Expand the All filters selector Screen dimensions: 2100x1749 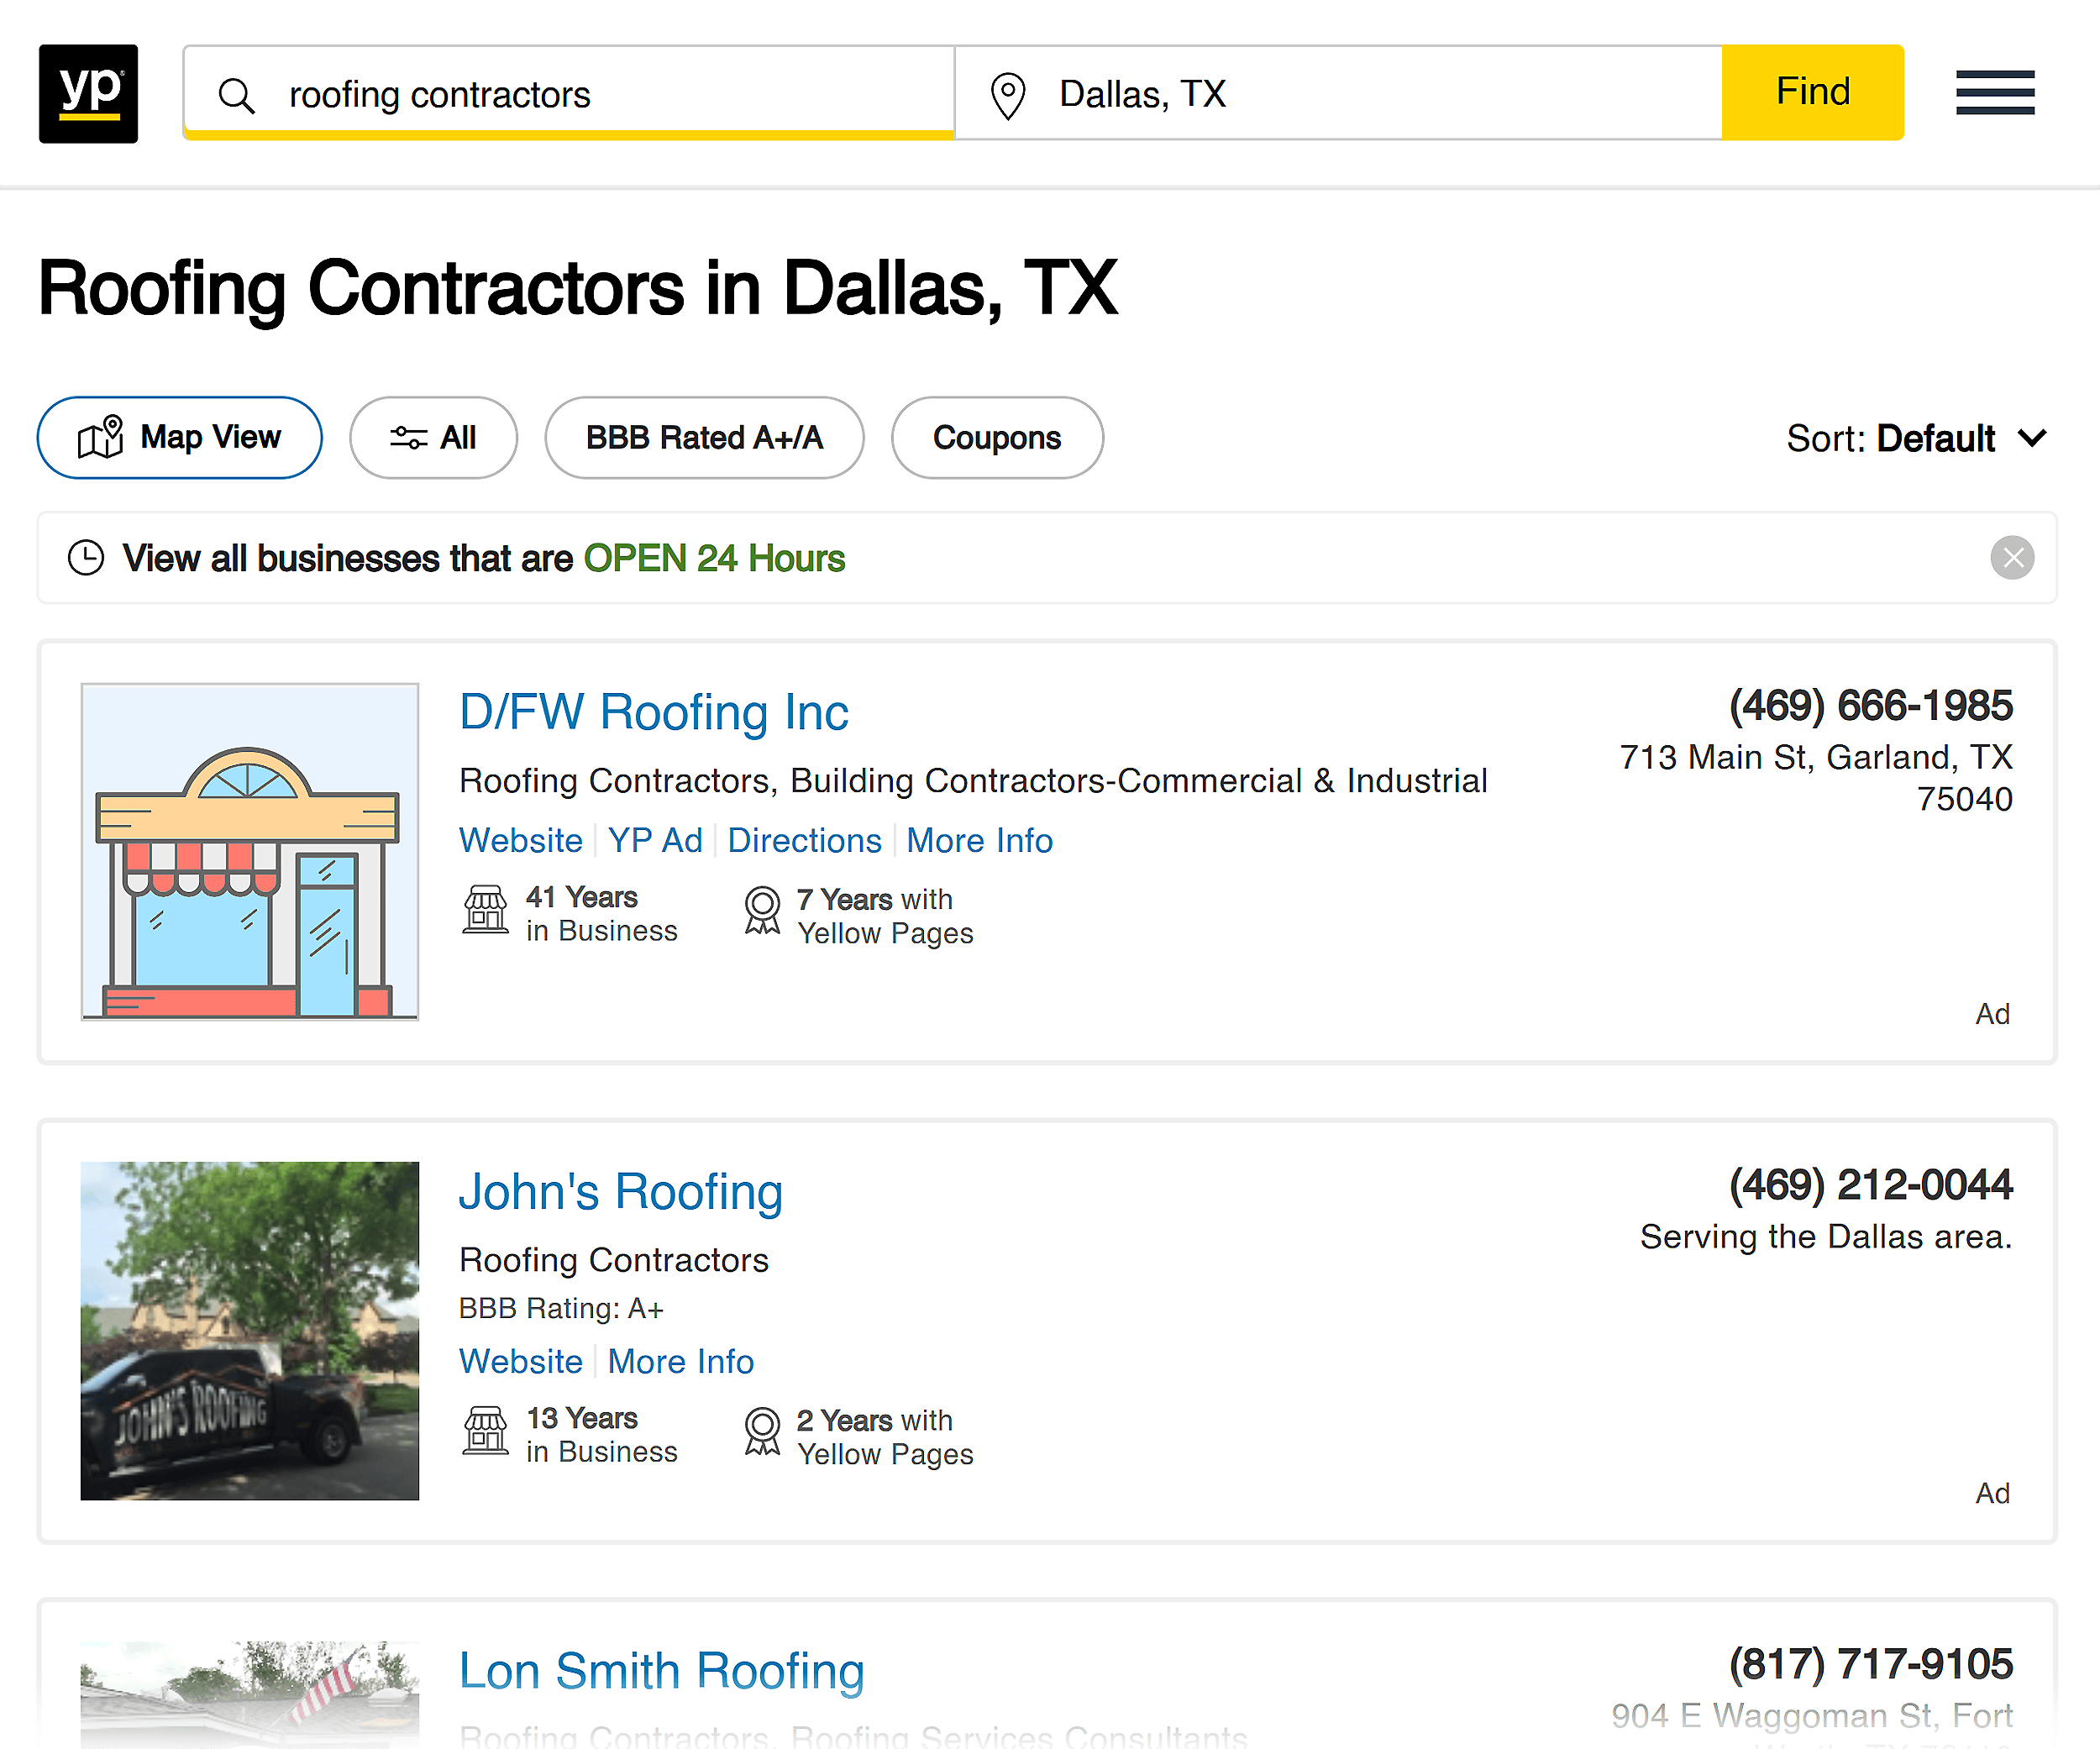click(433, 437)
